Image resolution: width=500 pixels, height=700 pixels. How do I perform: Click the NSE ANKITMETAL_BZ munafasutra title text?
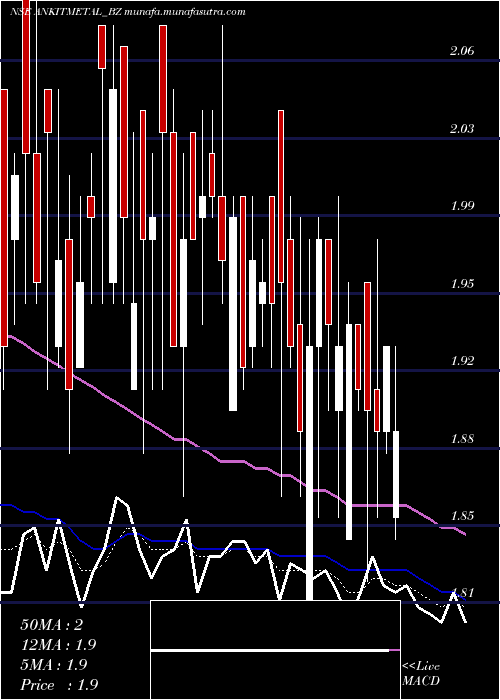[x=128, y=12]
